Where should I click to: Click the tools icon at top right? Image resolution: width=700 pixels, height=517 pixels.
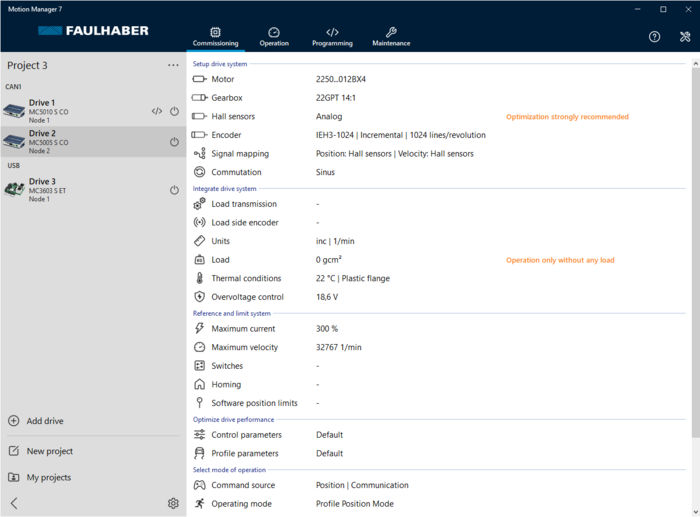pos(685,37)
